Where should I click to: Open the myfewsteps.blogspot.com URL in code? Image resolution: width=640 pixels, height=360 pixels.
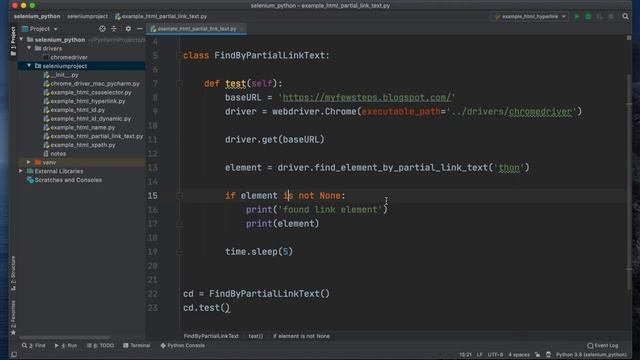click(367, 98)
